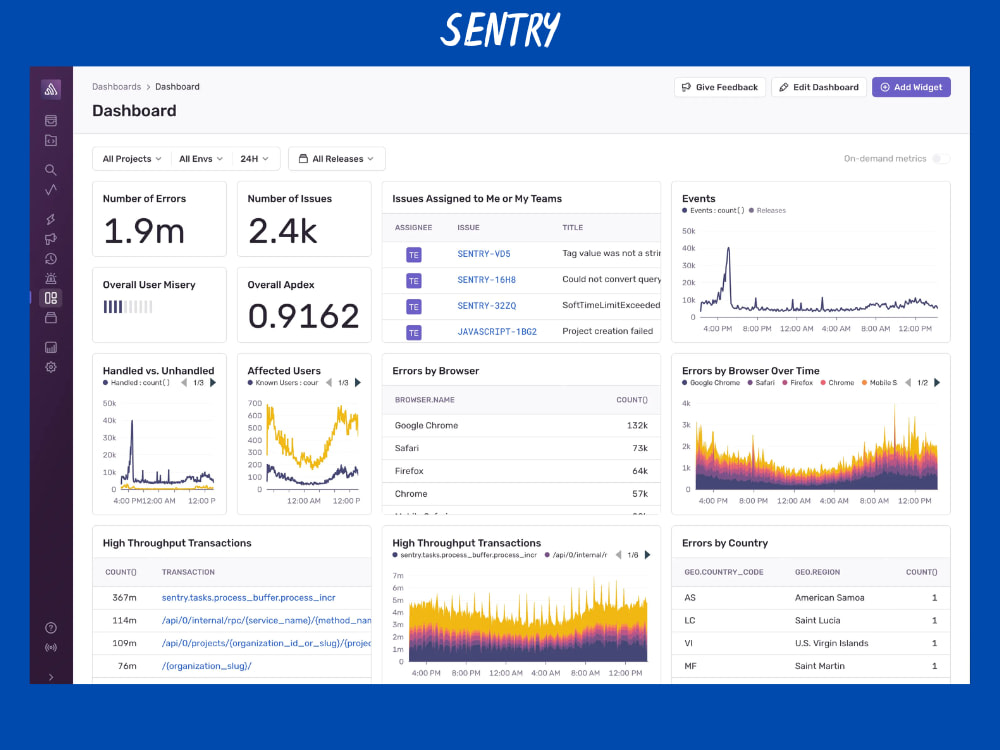Screen dimensions: 1000x750
Task: Open the JAVASCRIPT-1BG2 issue link
Action: (497, 332)
